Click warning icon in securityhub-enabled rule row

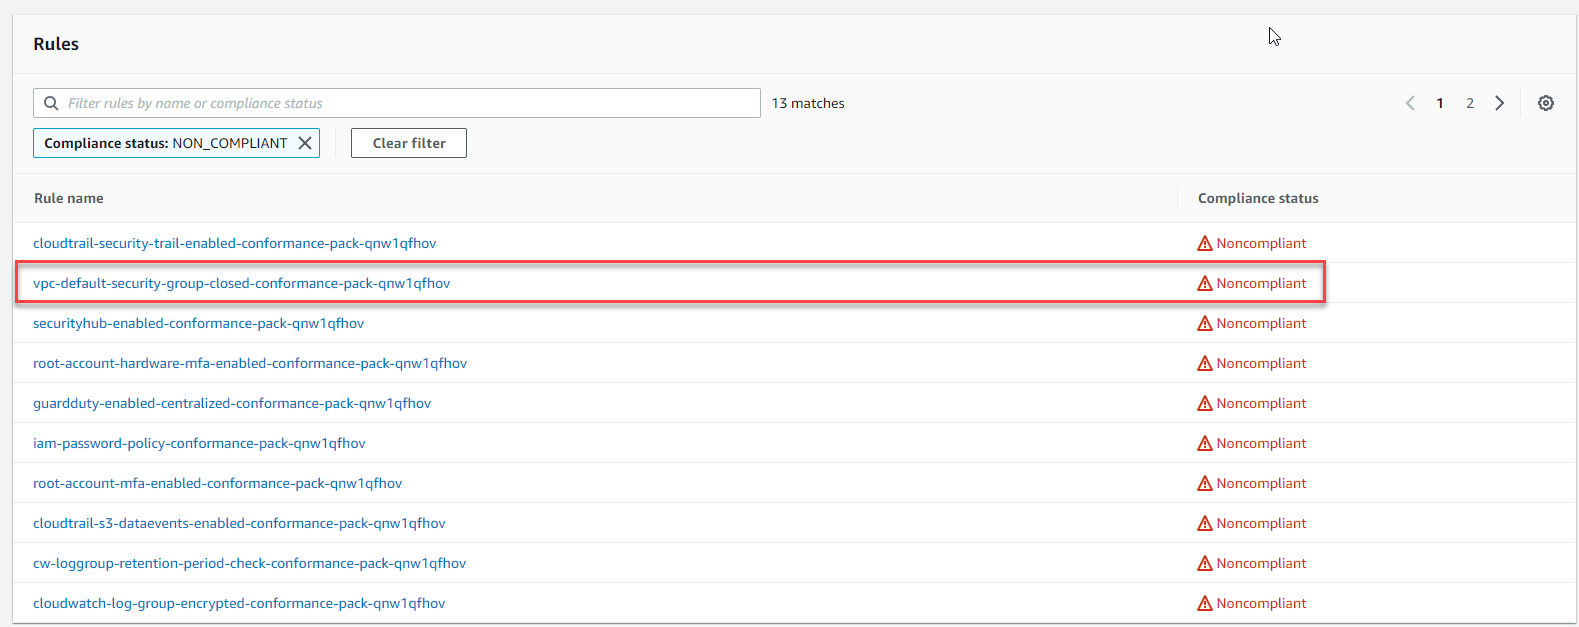click(x=1204, y=323)
